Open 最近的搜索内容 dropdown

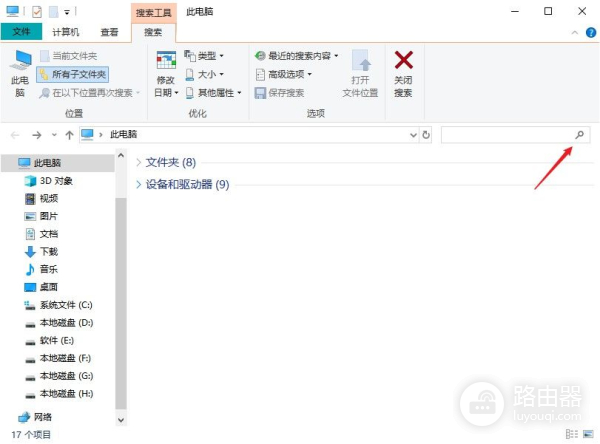pyautogui.click(x=297, y=56)
